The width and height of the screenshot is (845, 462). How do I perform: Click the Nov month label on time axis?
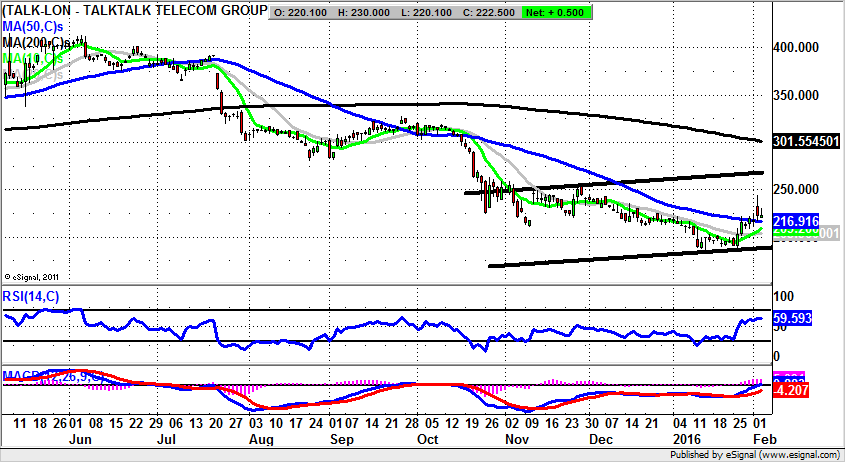coord(516,437)
